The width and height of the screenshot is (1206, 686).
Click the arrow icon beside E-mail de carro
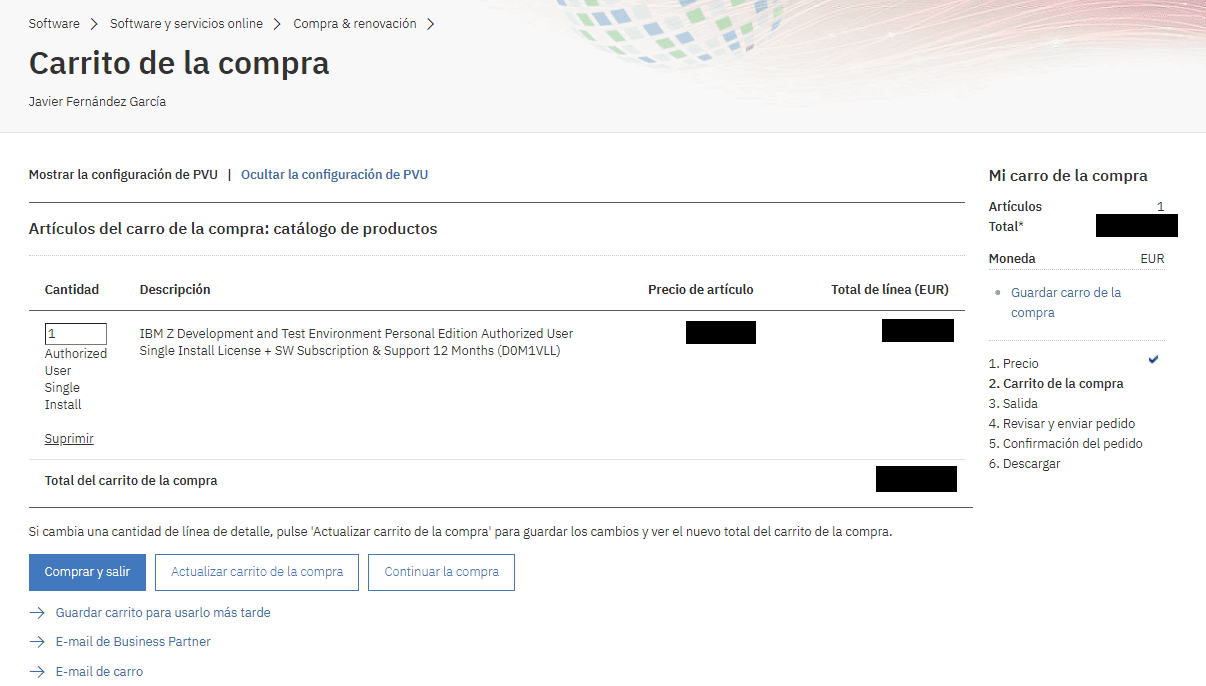pyautogui.click(x=37, y=672)
